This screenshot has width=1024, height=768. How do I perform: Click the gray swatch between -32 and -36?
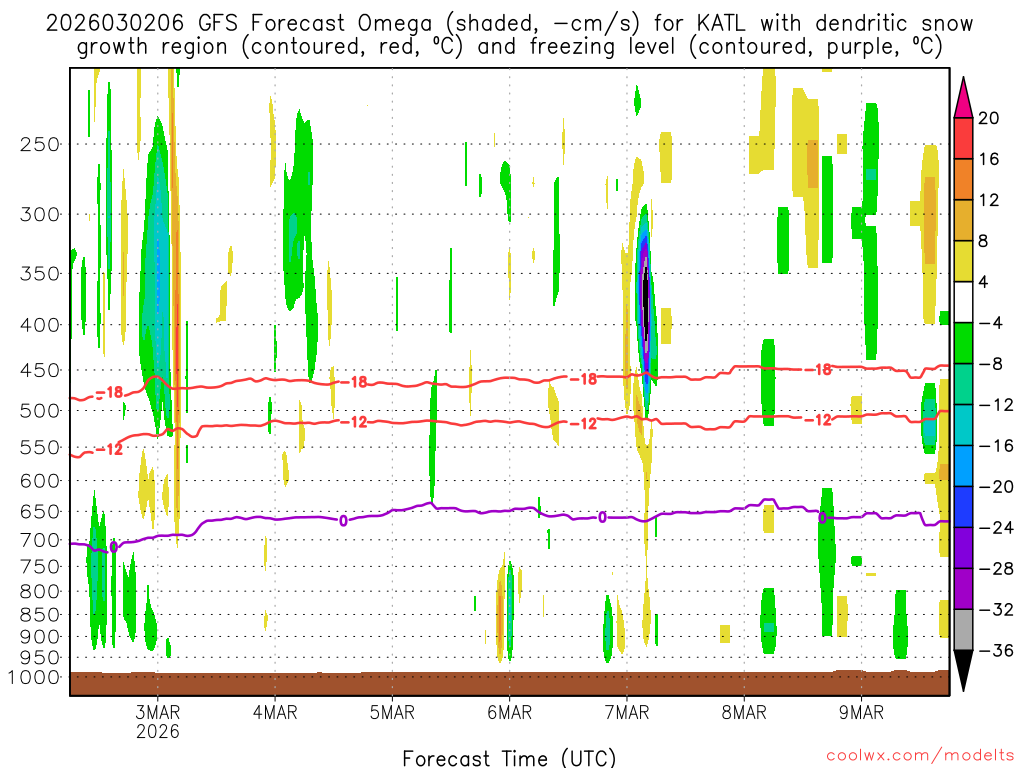tap(964, 630)
